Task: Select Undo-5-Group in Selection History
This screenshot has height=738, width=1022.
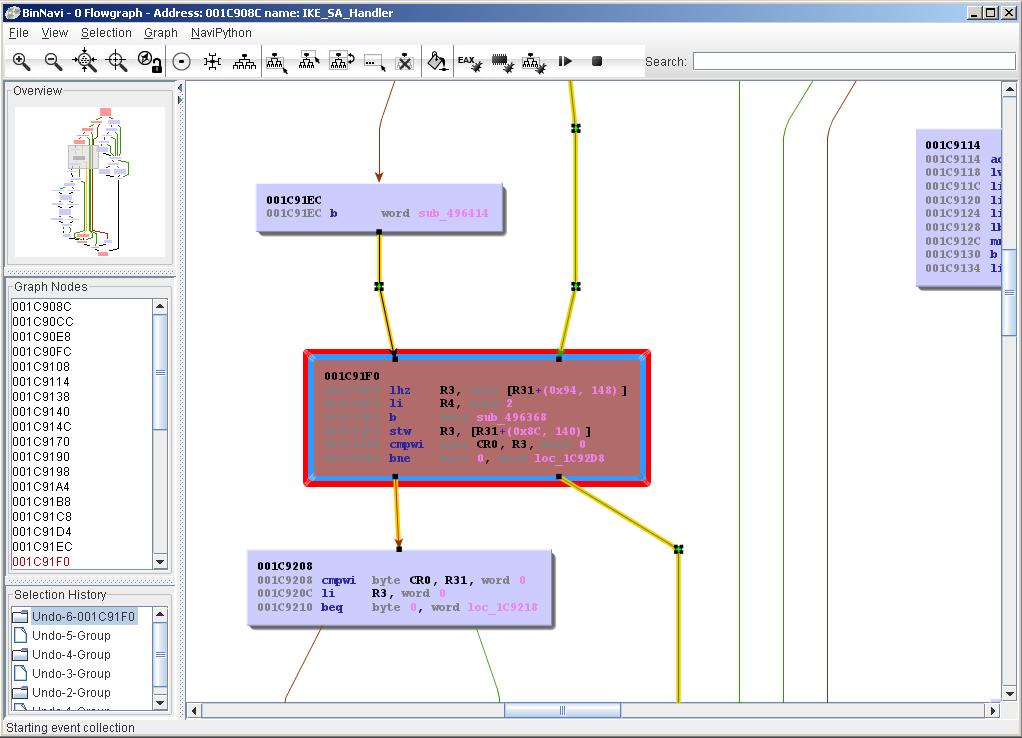Action: (x=71, y=635)
